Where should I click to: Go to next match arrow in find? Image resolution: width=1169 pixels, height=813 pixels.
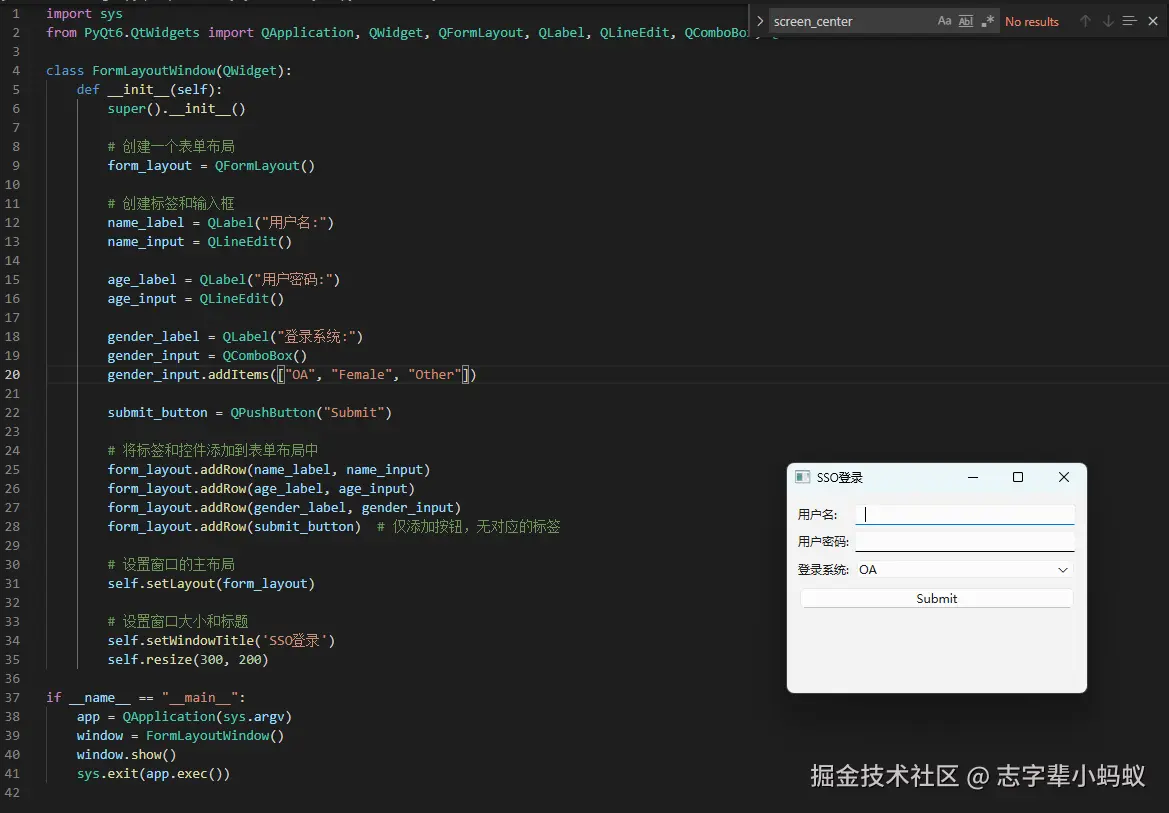pos(1109,22)
